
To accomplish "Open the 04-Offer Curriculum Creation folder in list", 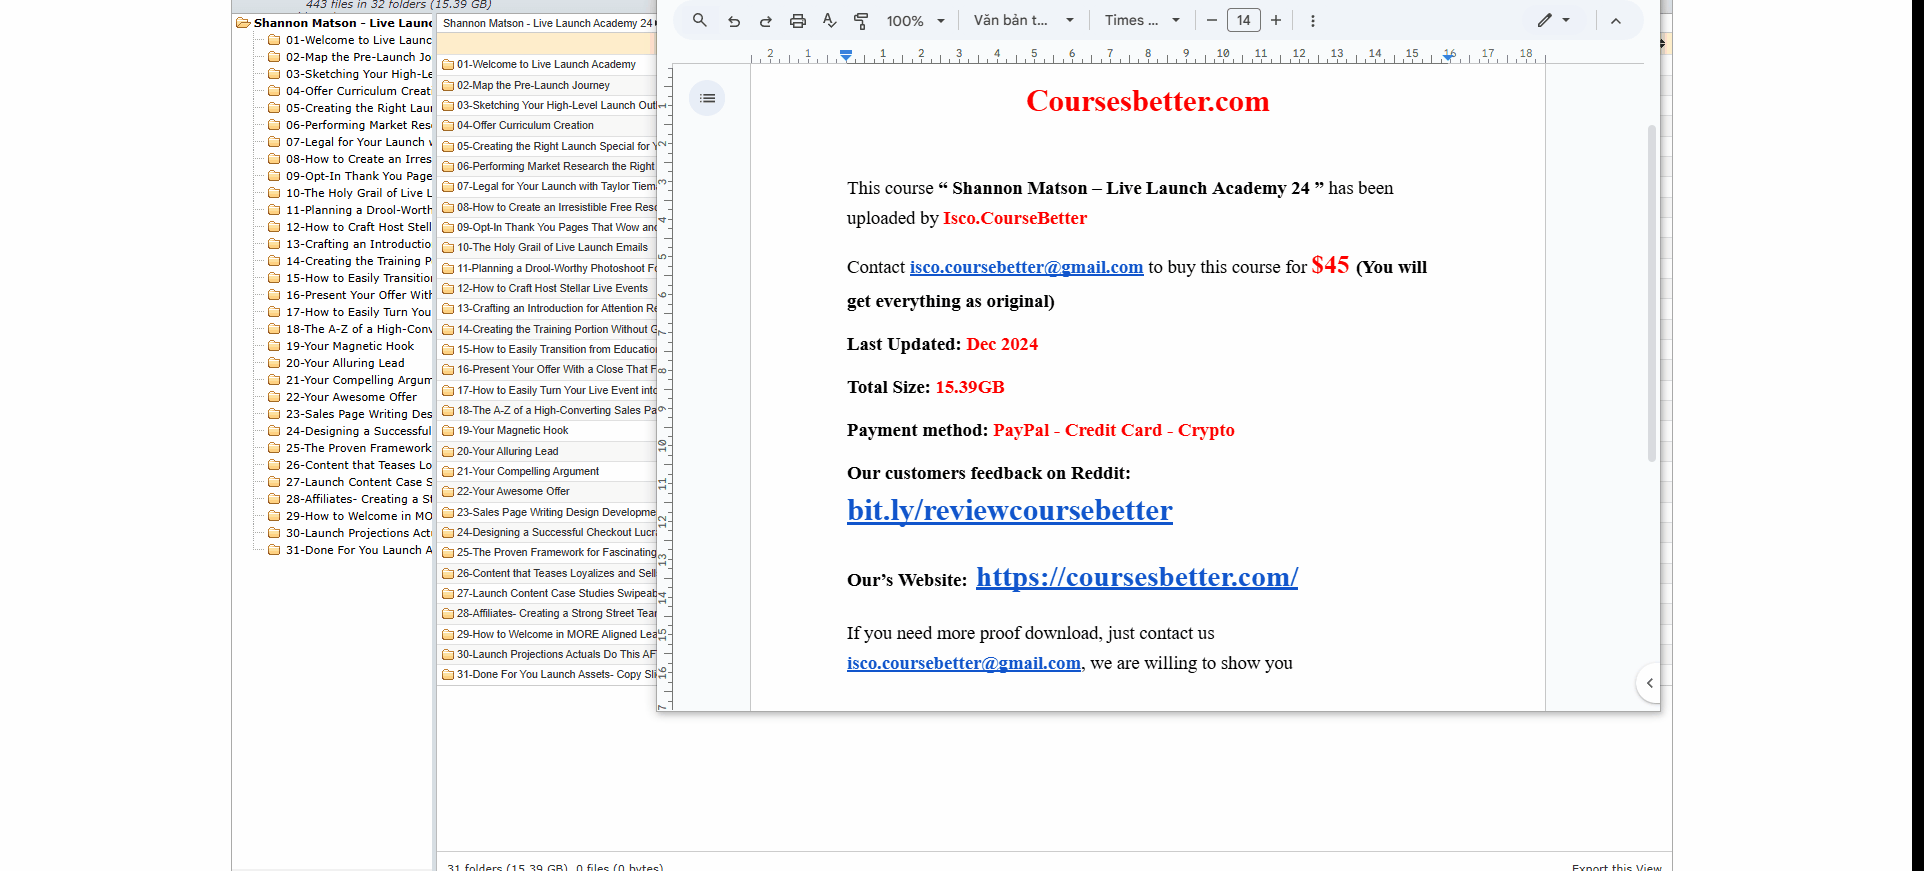I will pyautogui.click(x=525, y=126).
